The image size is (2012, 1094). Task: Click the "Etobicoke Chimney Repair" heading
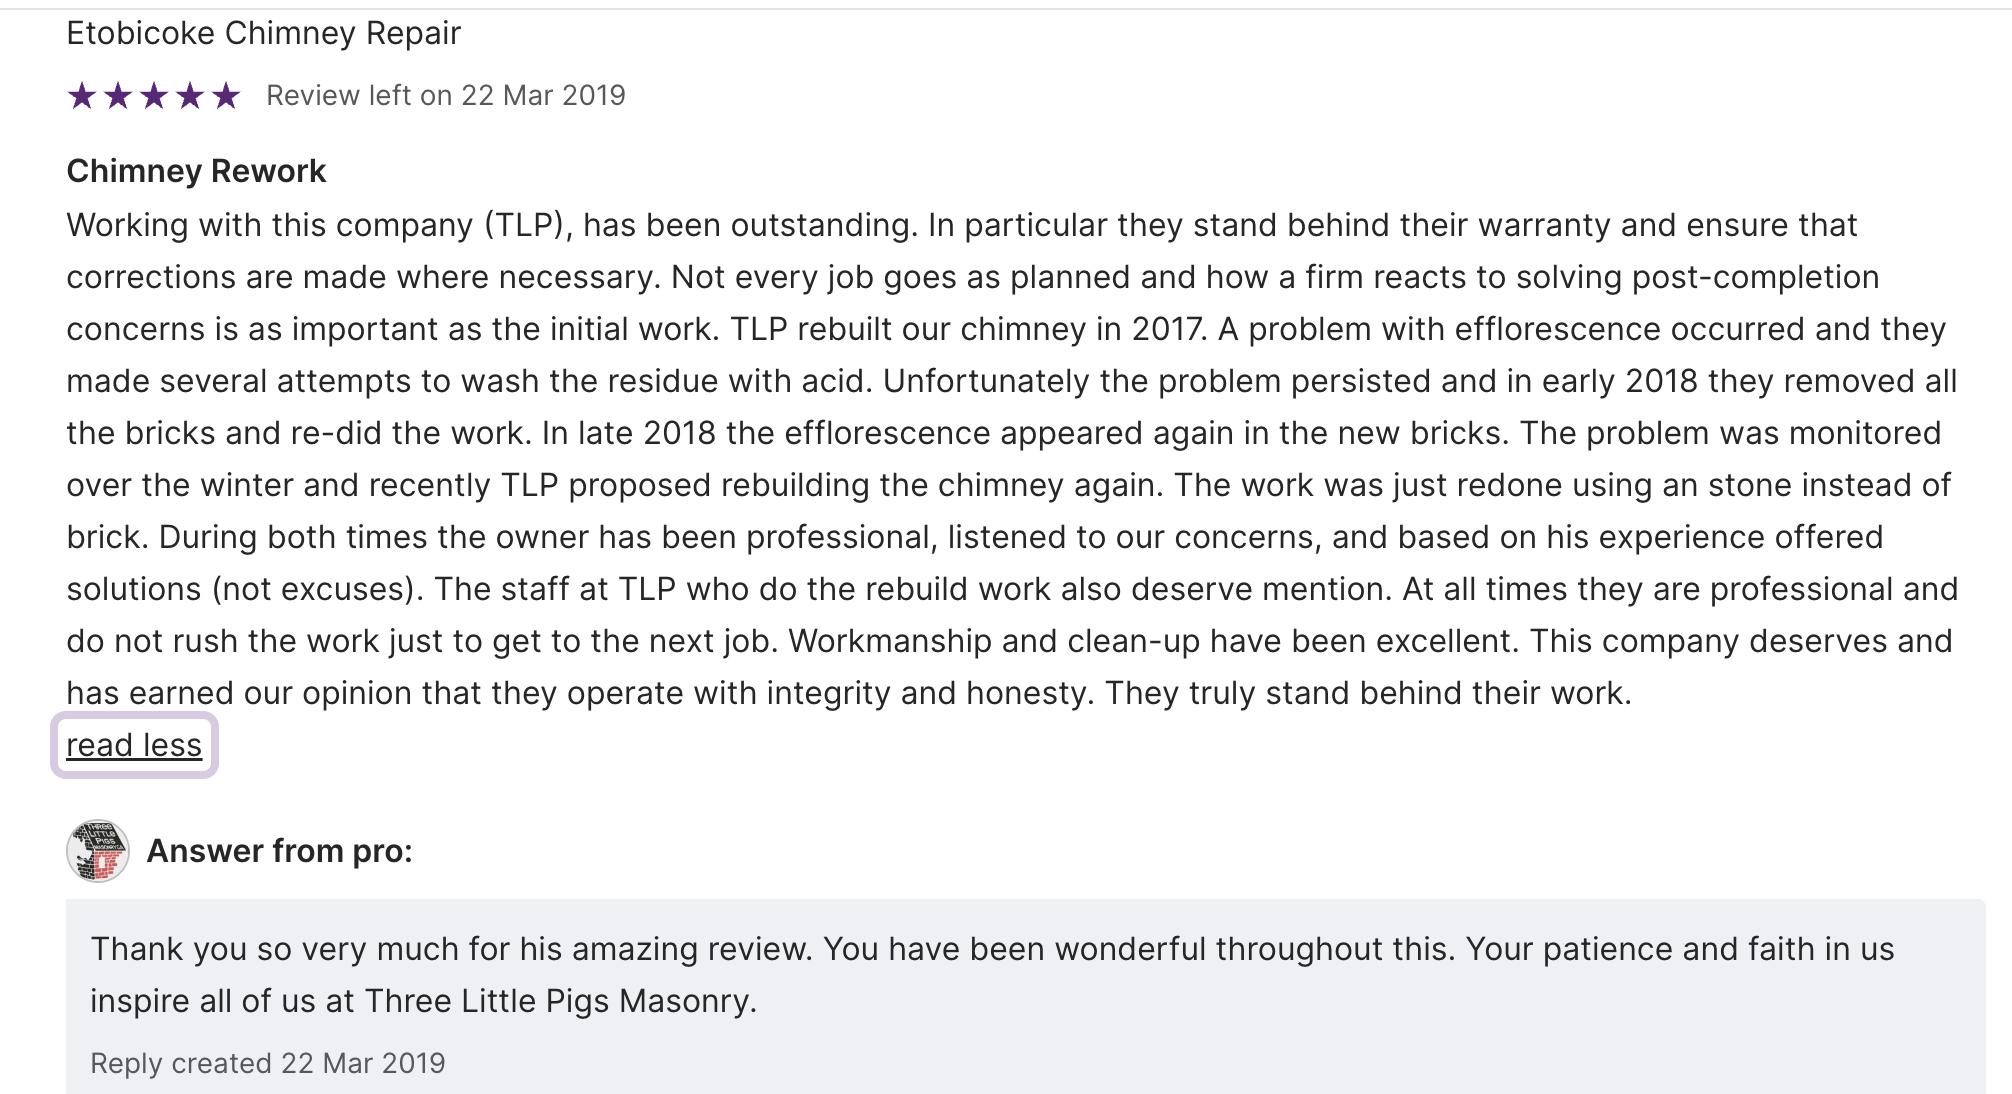[263, 33]
